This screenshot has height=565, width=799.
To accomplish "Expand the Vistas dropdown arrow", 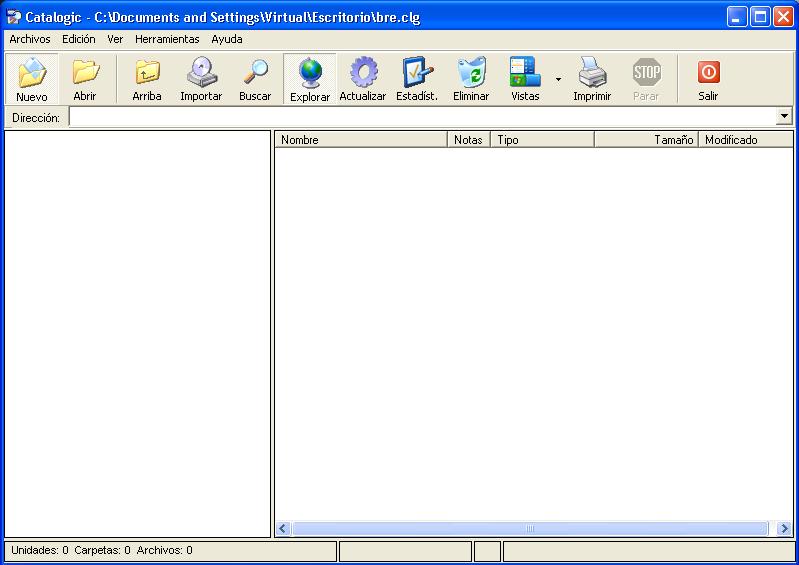I will coord(558,79).
